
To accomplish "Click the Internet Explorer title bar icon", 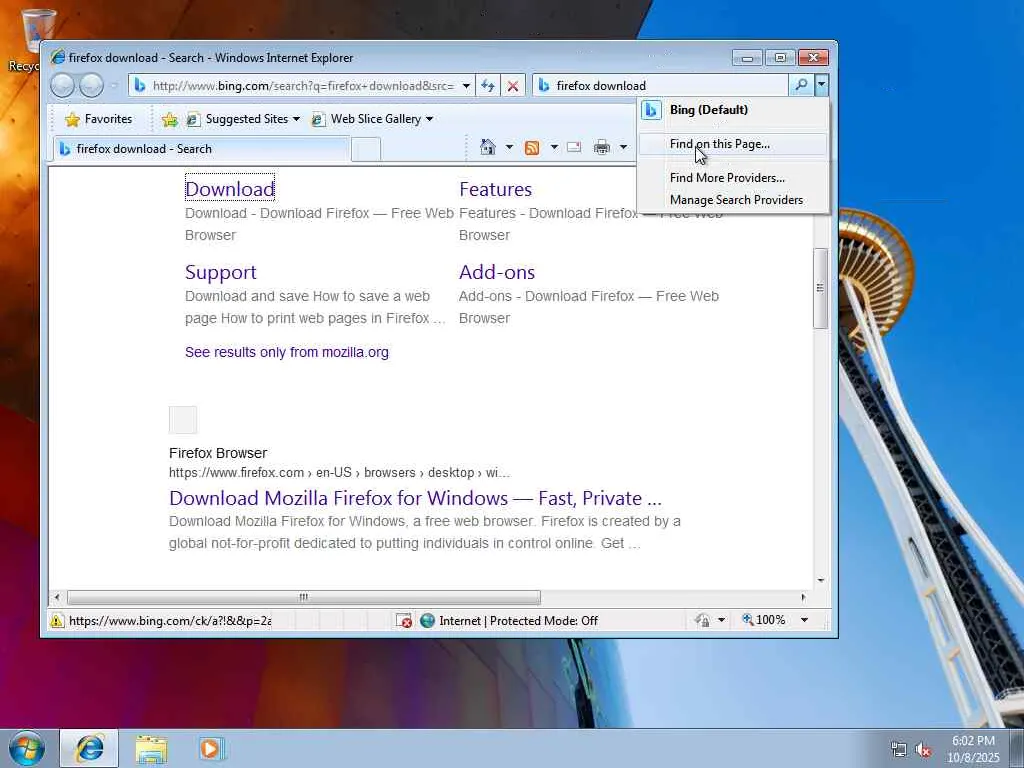I will [x=58, y=57].
